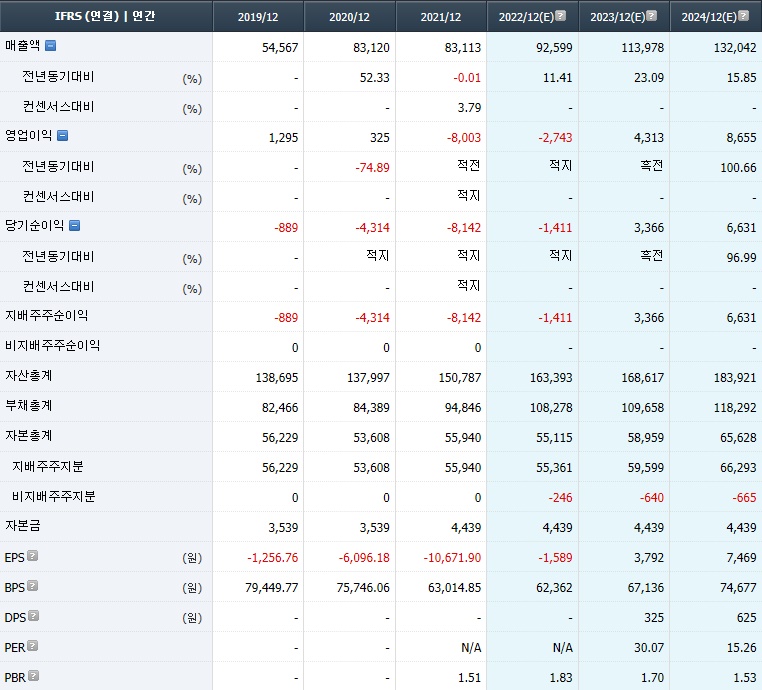
Task: Select the 2021/12 column header
Action: 441,17
